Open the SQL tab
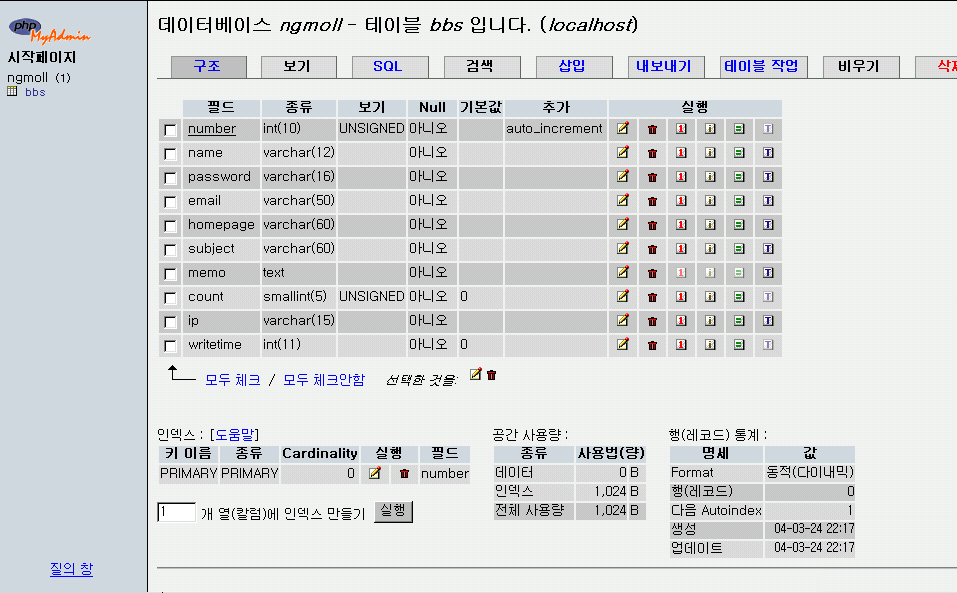 pyautogui.click(x=390, y=66)
